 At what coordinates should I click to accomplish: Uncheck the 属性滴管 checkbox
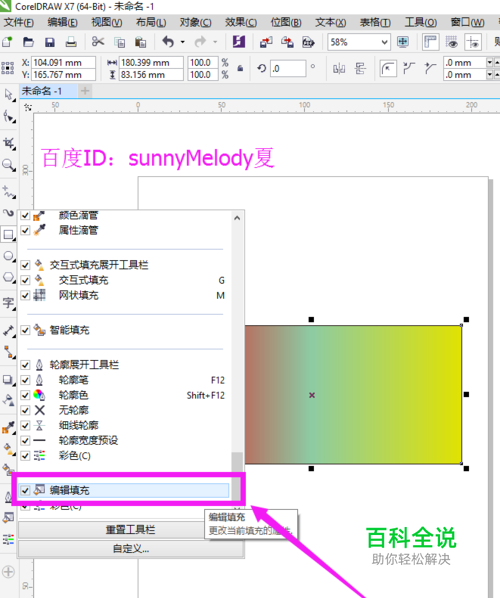[25, 230]
